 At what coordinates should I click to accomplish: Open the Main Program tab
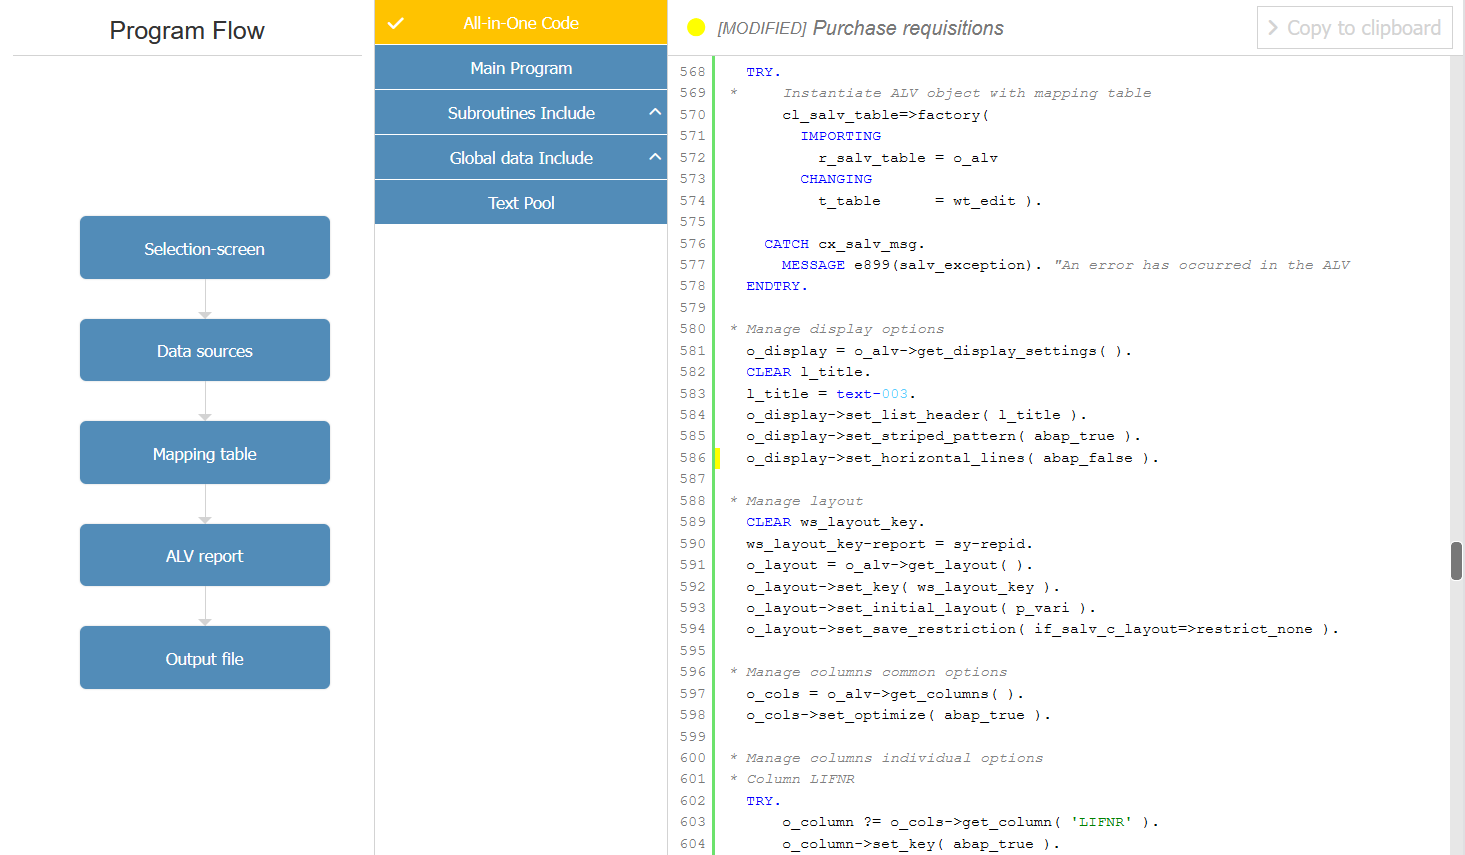521,67
